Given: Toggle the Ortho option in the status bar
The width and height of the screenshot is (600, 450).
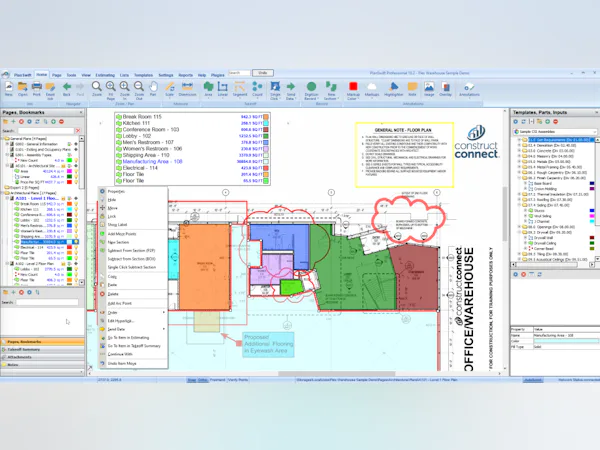Looking at the screenshot, I should 202,380.
